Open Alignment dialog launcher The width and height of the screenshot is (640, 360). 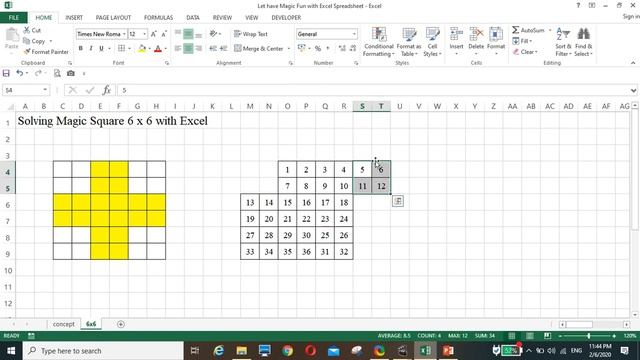(x=291, y=63)
